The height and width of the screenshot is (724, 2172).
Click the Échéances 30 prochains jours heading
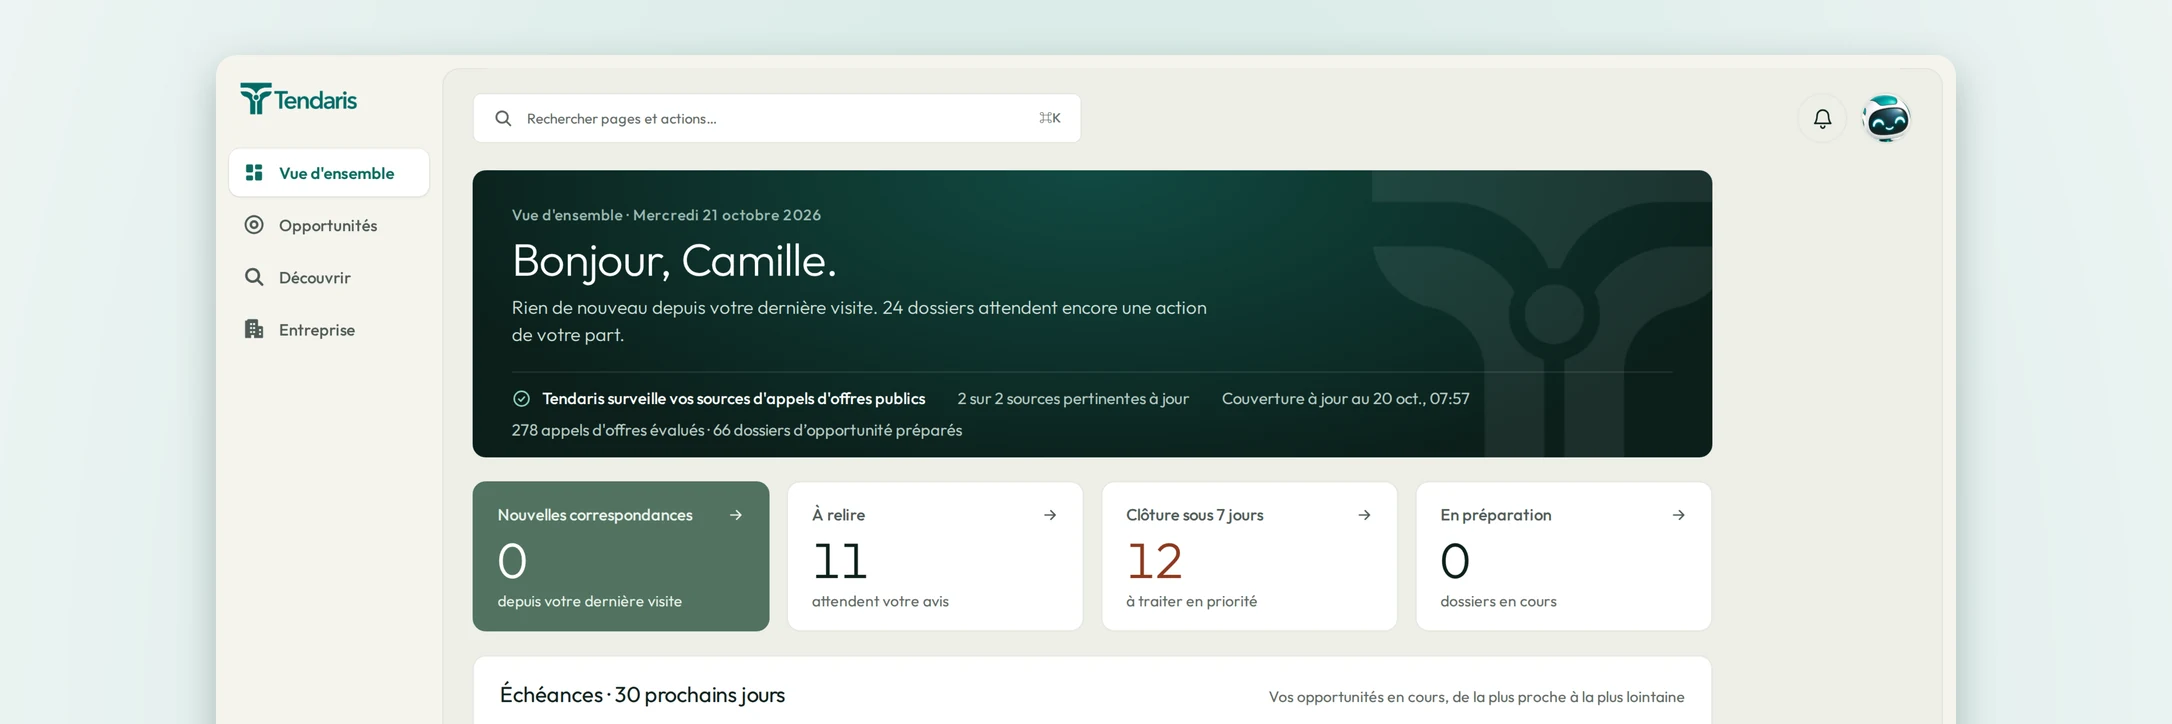click(x=642, y=695)
